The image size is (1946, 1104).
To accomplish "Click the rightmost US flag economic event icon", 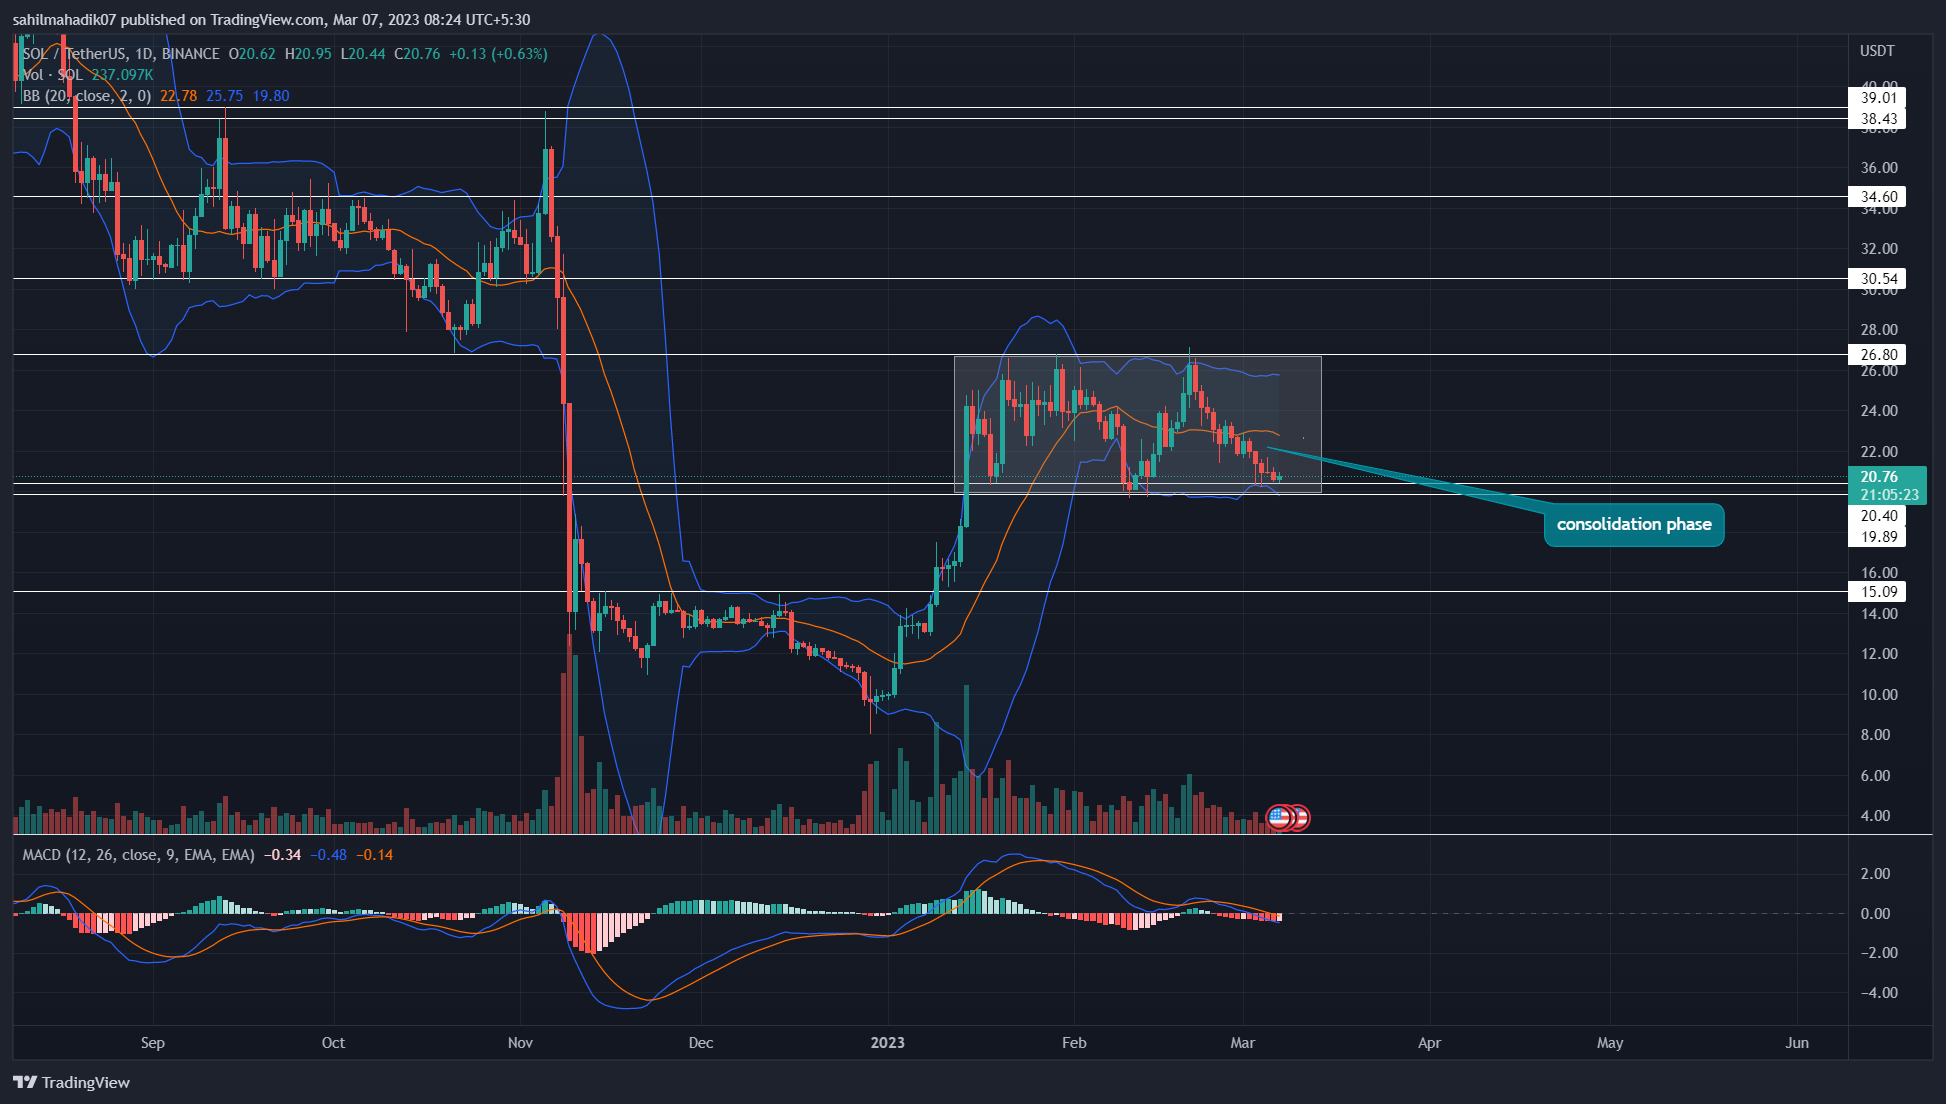I will (1301, 818).
